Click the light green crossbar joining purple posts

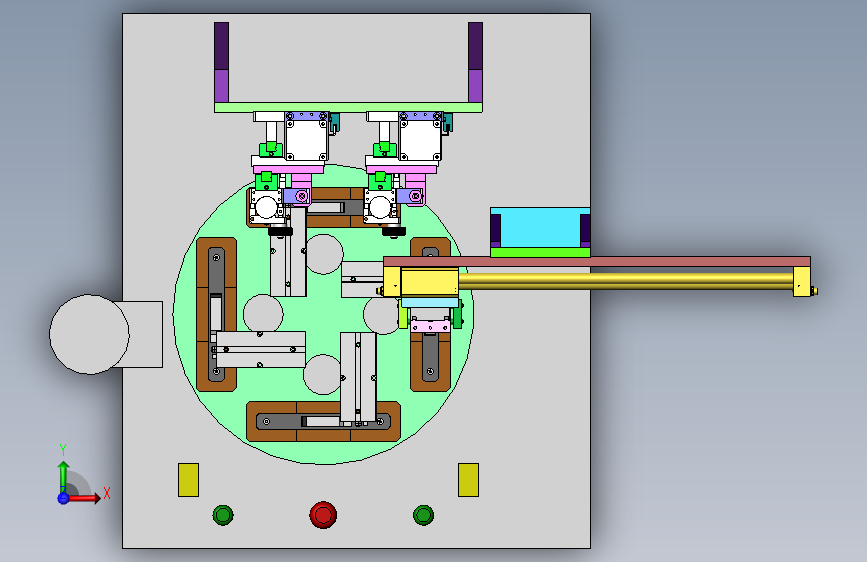[x=348, y=107]
